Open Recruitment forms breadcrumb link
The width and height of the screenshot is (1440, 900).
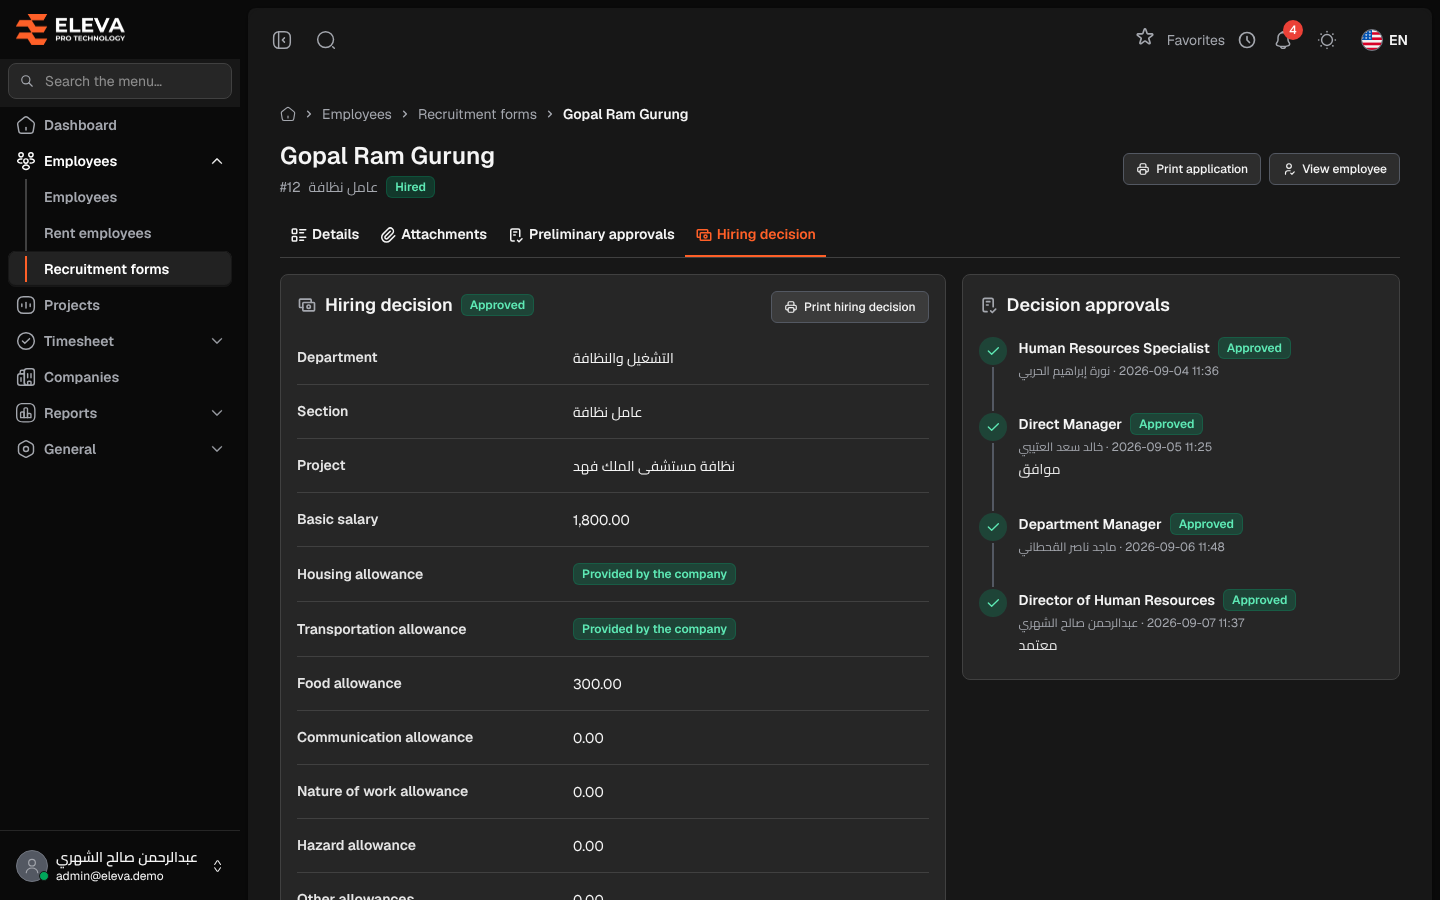477,114
